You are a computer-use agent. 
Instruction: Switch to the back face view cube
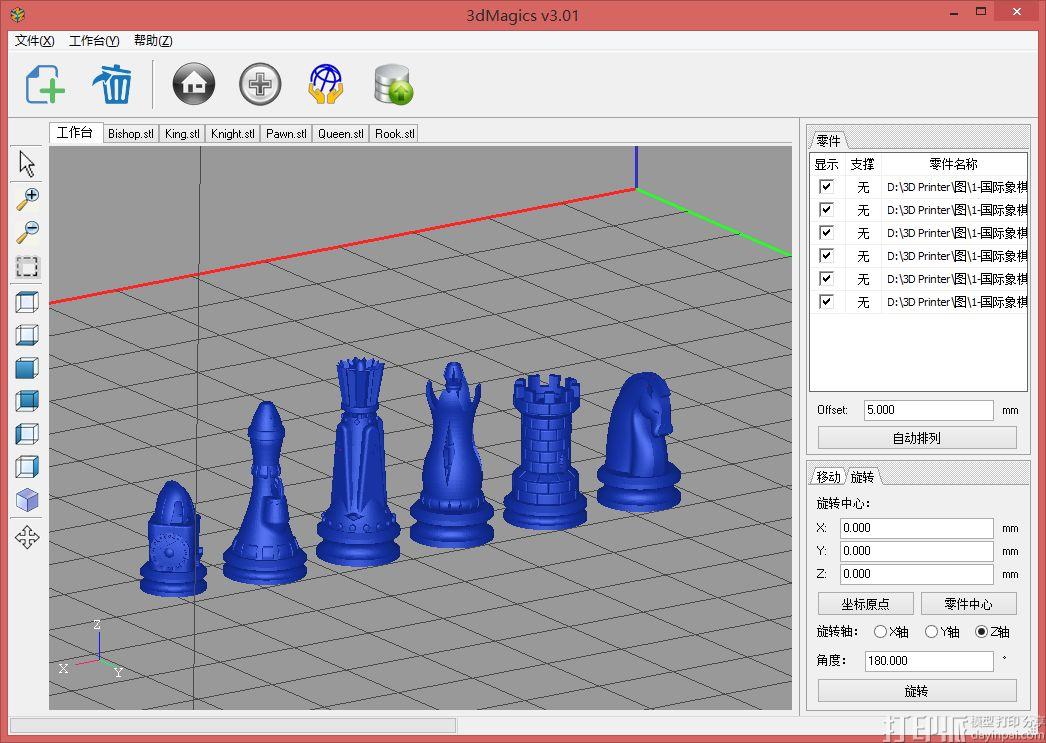coord(27,401)
